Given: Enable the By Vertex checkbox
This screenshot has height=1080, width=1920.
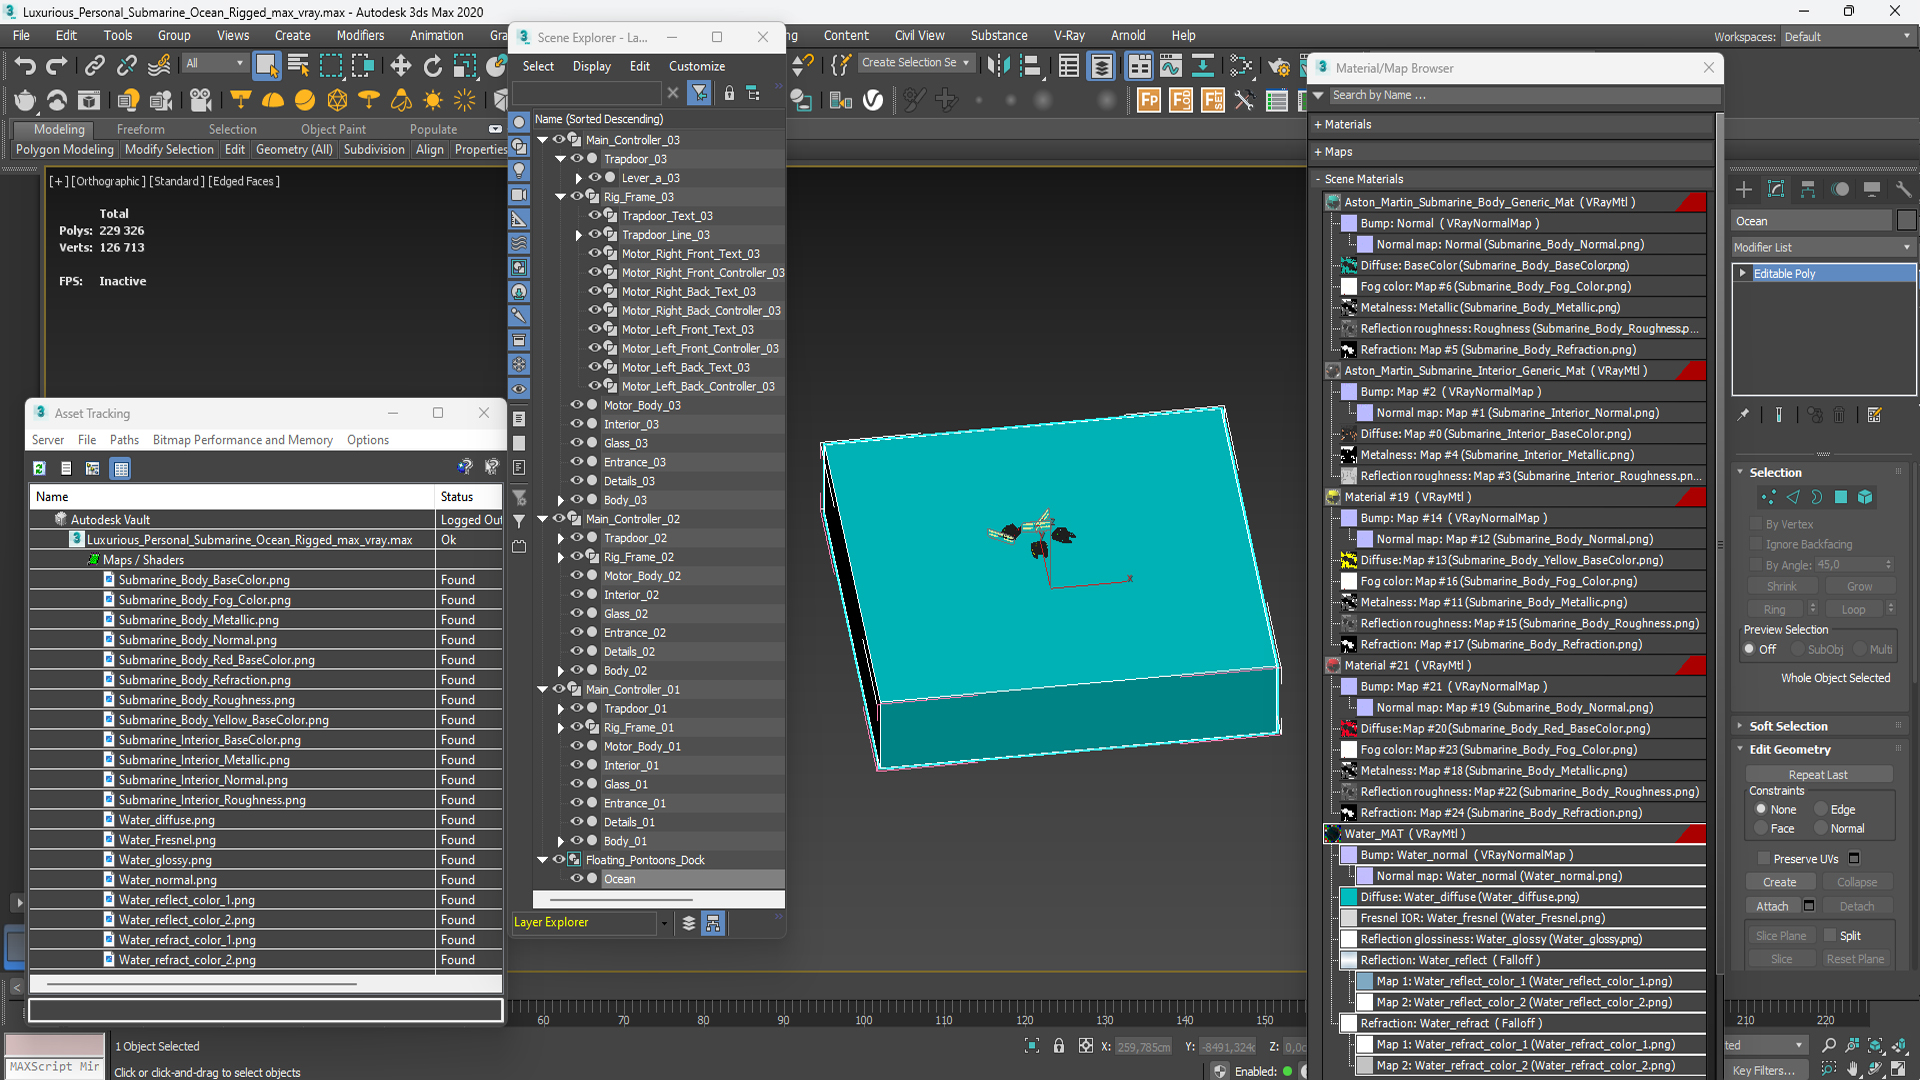Looking at the screenshot, I should [1756, 524].
